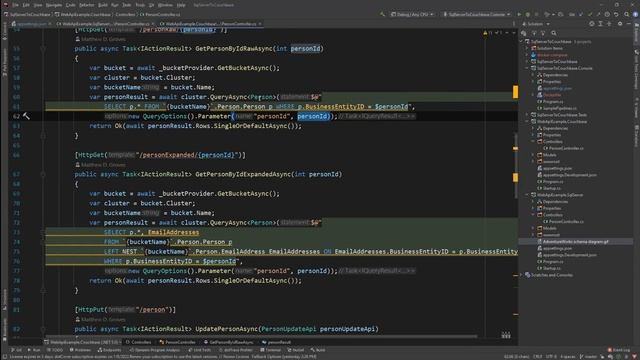
Task: Open the View menu
Action: click(38, 5)
